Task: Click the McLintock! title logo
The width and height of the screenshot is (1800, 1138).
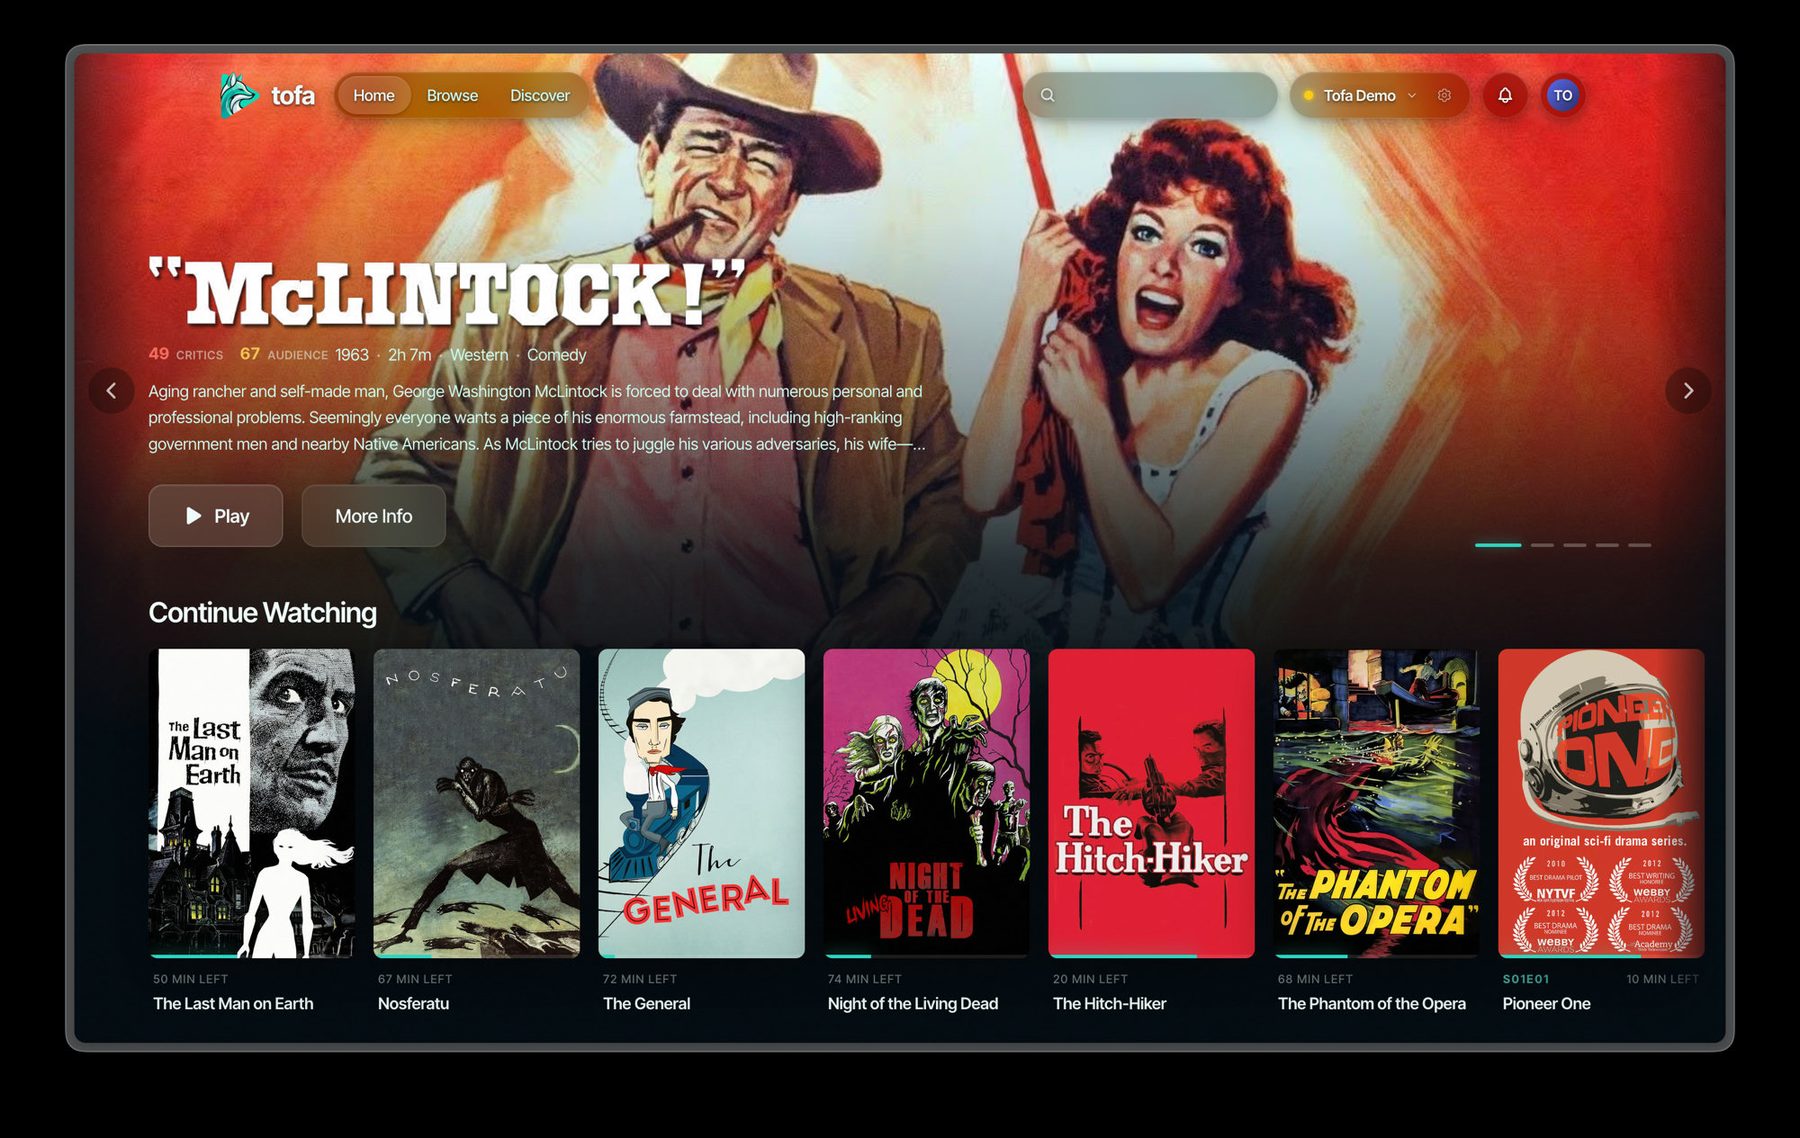Action: pyautogui.click(x=447, y=293)
